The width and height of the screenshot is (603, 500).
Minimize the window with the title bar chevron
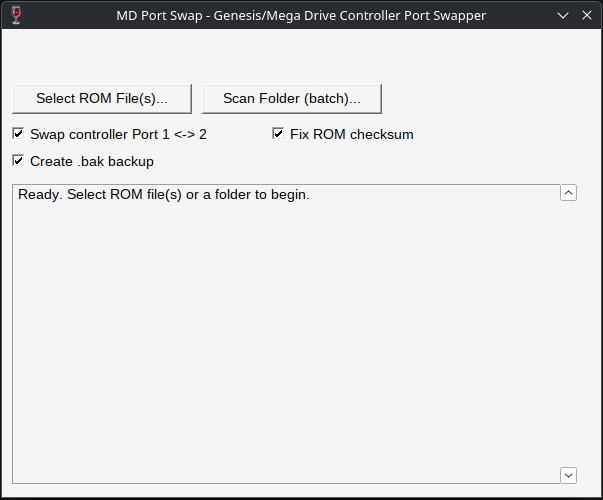click(x=563, y=15)
